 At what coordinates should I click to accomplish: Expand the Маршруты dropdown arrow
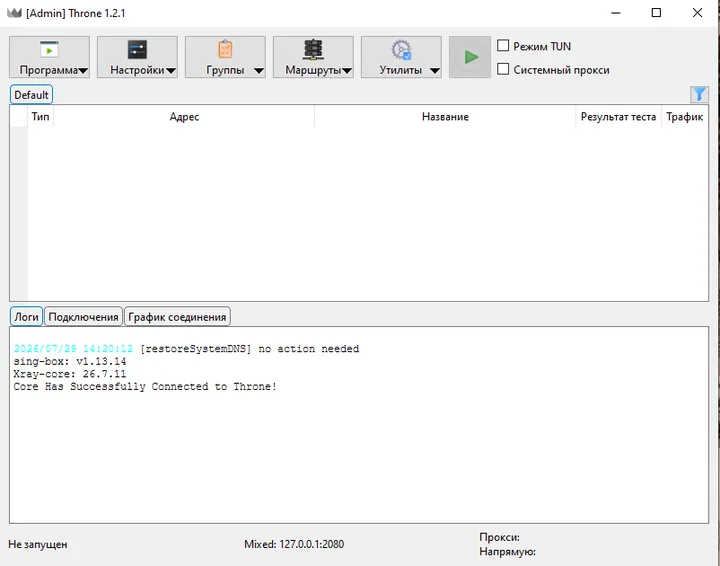tap(347, 71)
